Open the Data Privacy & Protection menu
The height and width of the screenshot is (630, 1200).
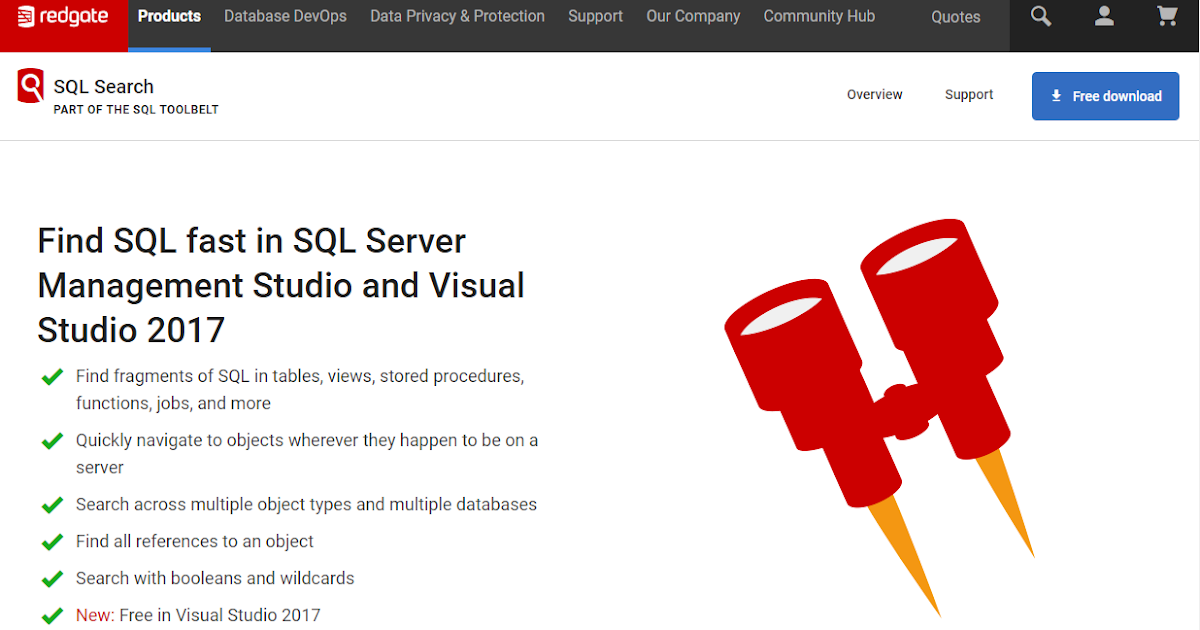457,16
